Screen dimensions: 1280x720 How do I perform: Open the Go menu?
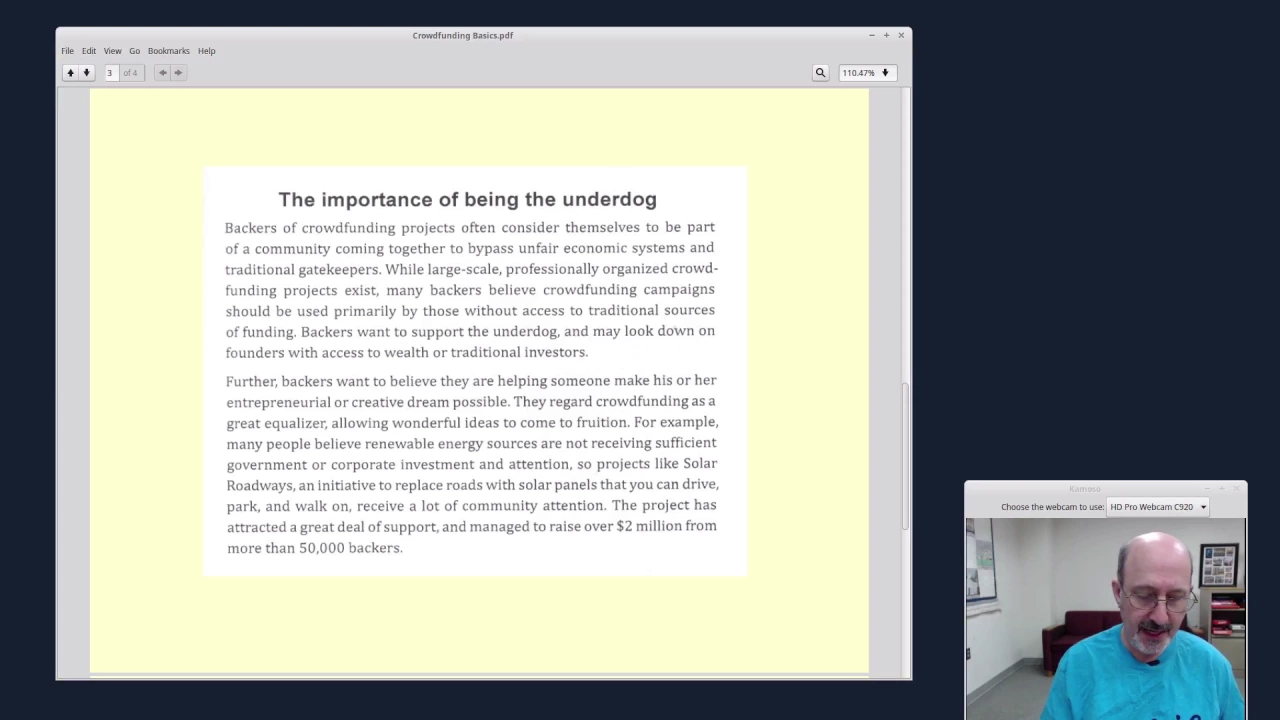click(134, 51)
